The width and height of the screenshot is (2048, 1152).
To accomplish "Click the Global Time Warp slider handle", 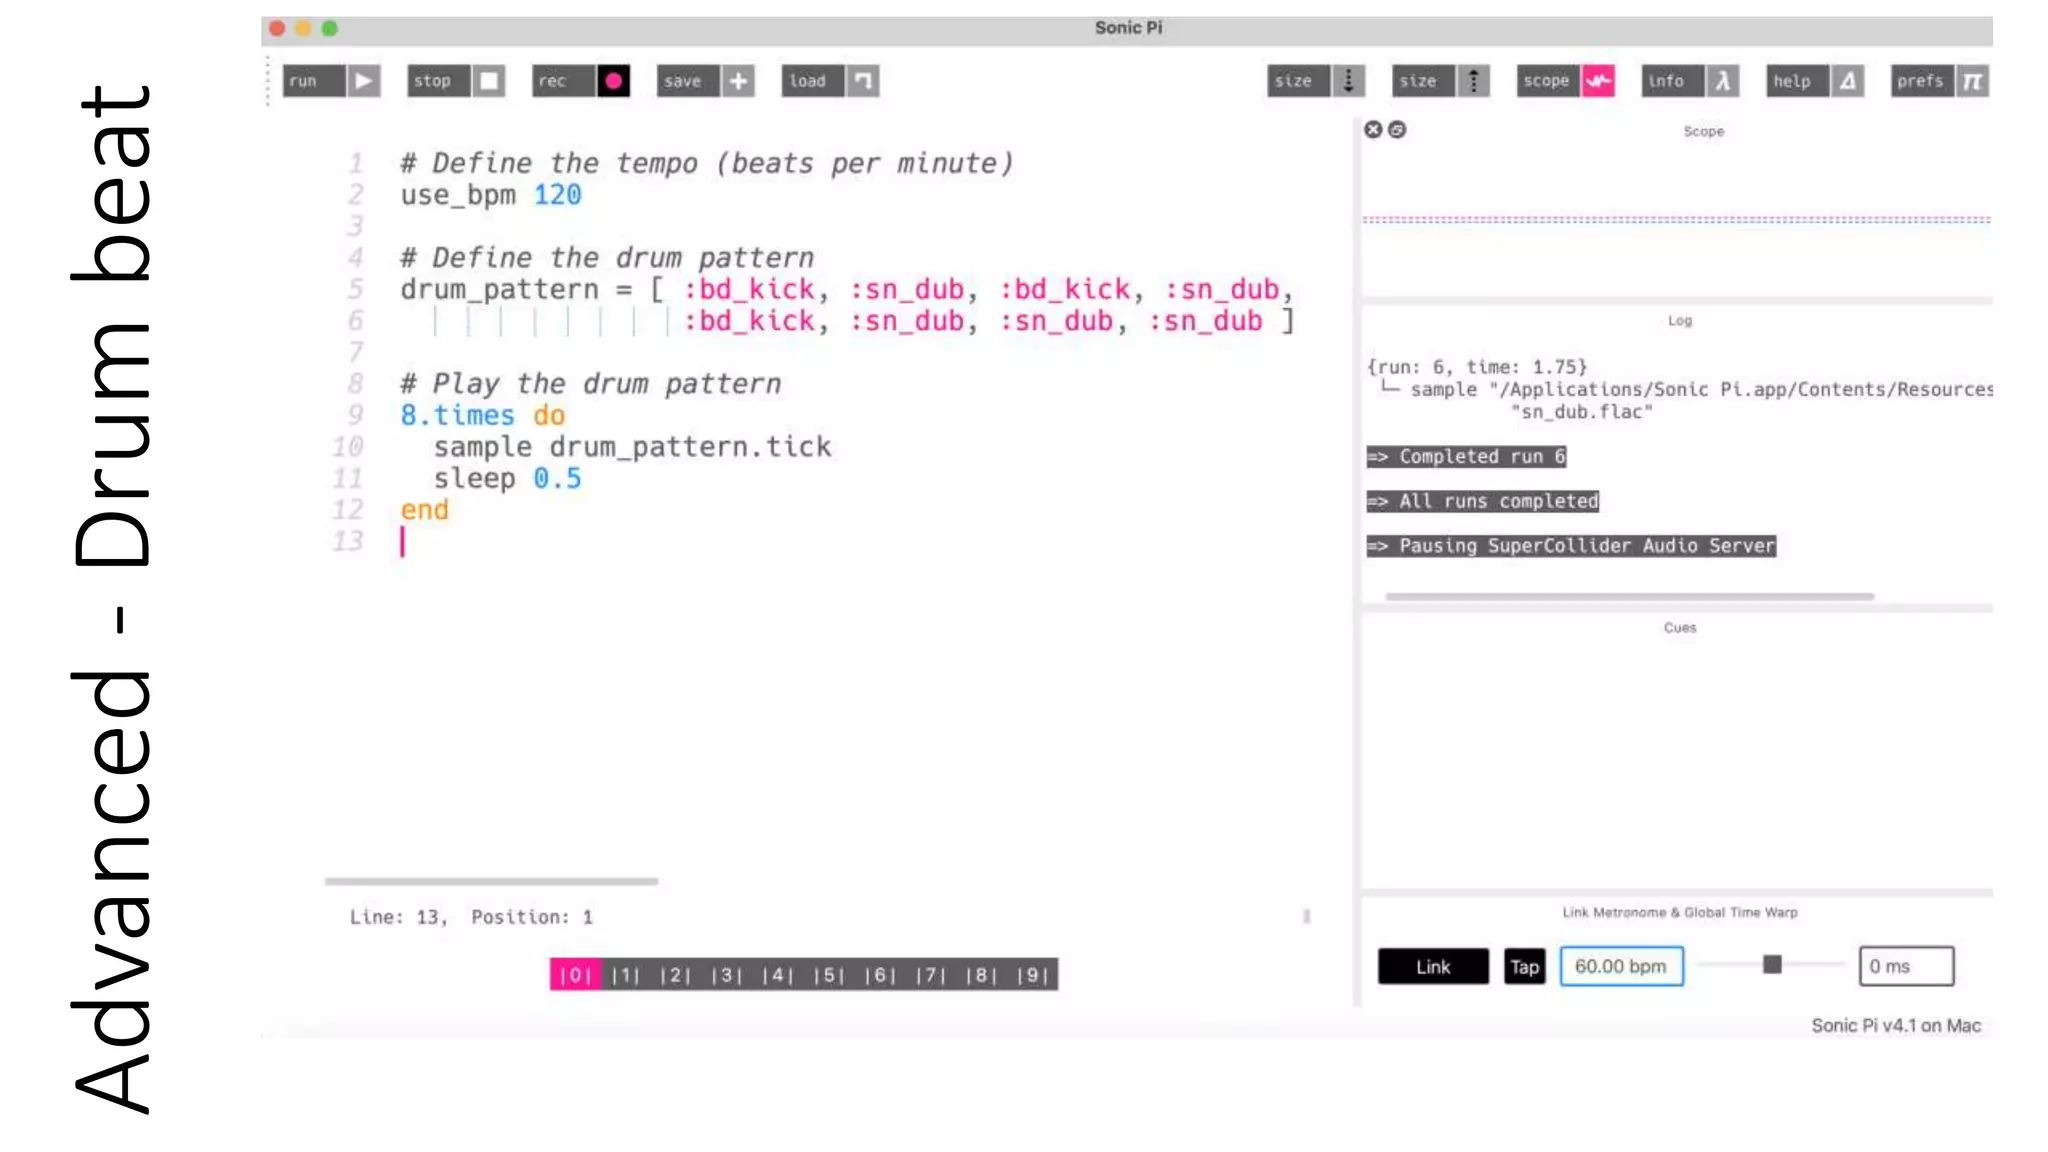I will click(1772, 965).
